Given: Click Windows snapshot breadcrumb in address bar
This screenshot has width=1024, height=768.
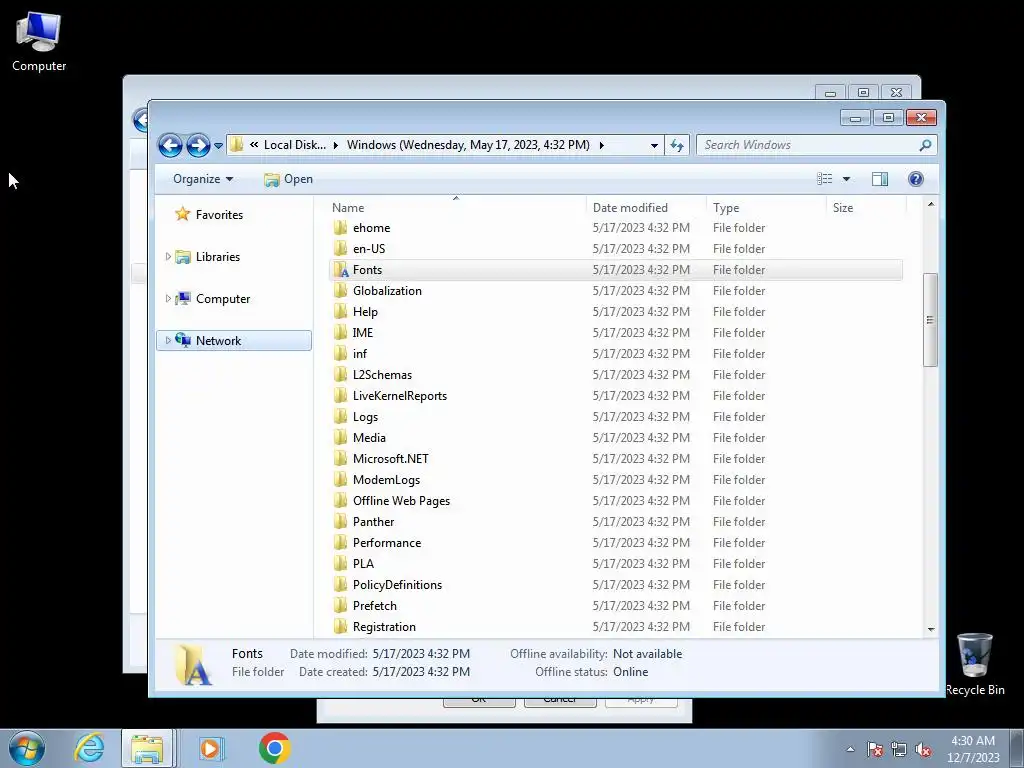Looking at the screenshot, I should (x=468, y=145).
